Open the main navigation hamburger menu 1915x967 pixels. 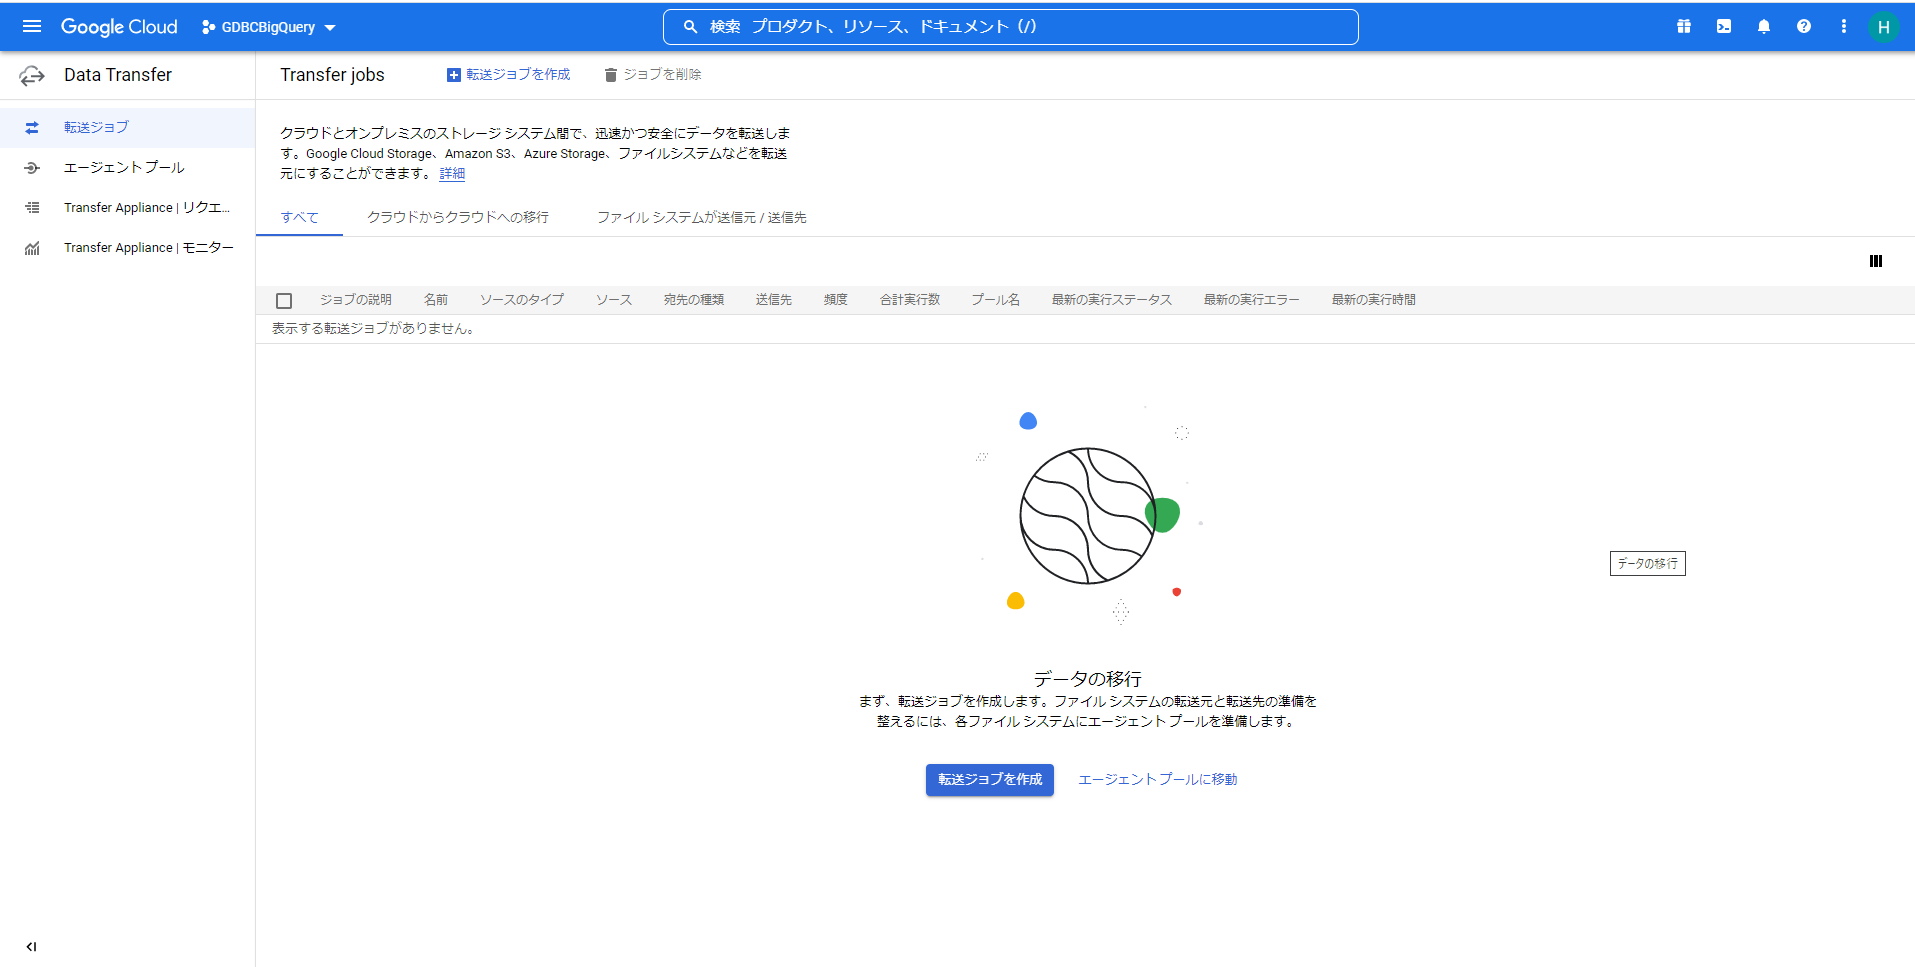pos(32,26)
